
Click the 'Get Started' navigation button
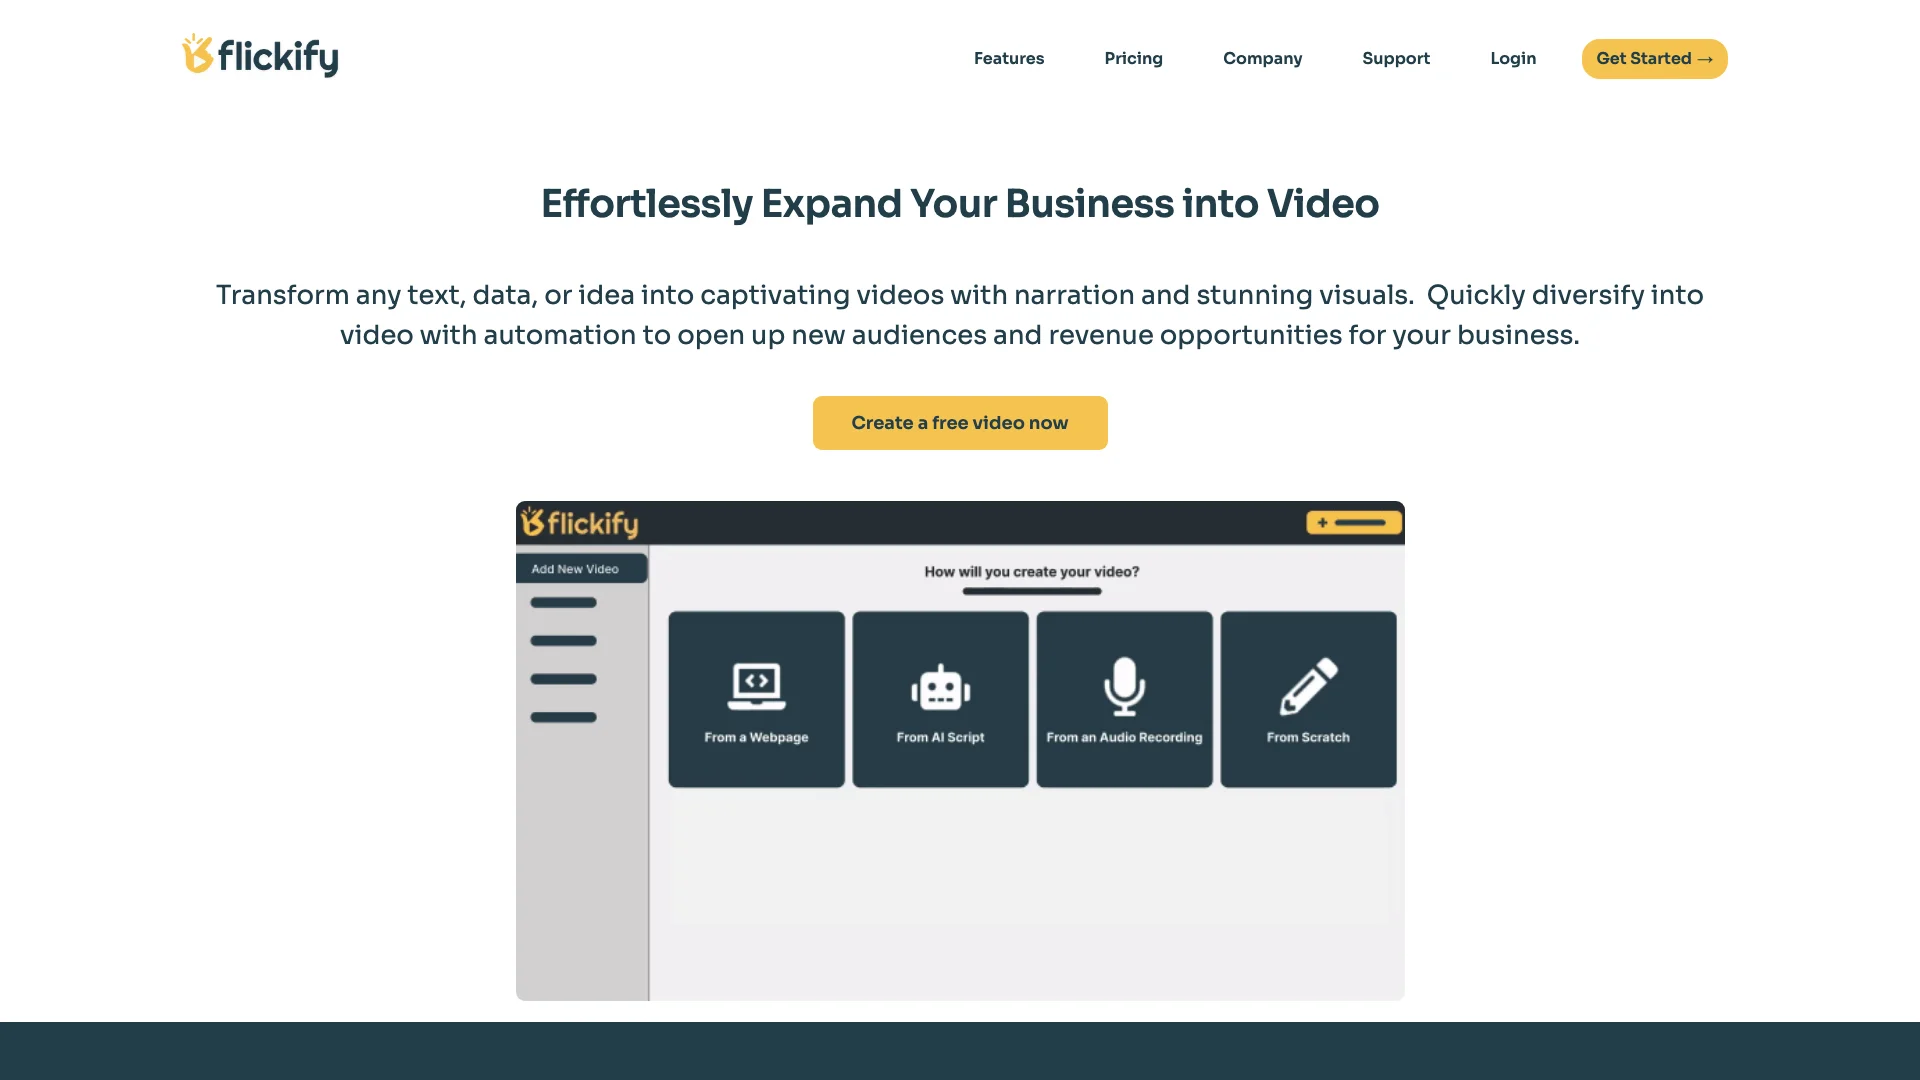point(1654,58)
